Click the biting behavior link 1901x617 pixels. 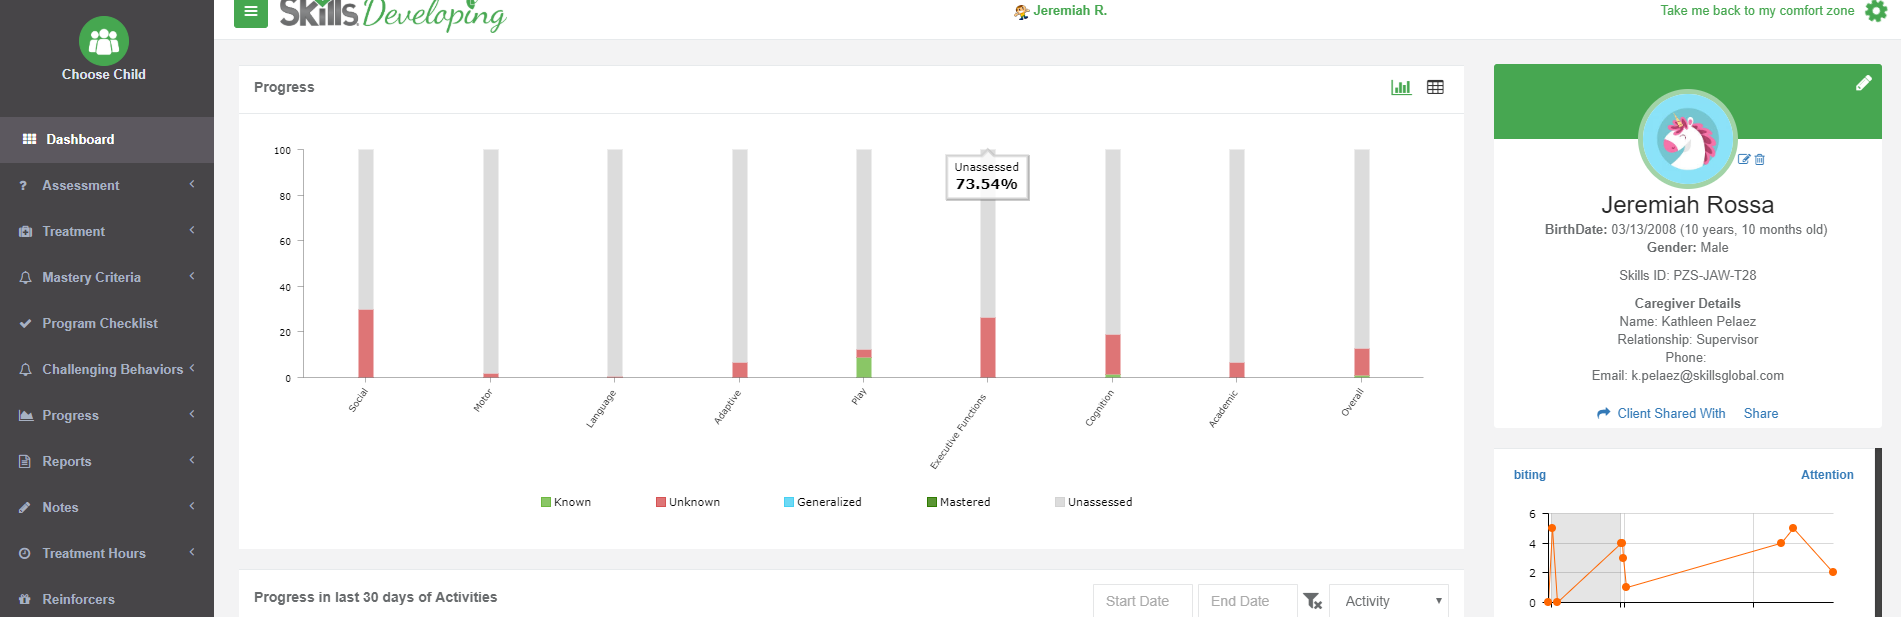(x=1529, y=475)
